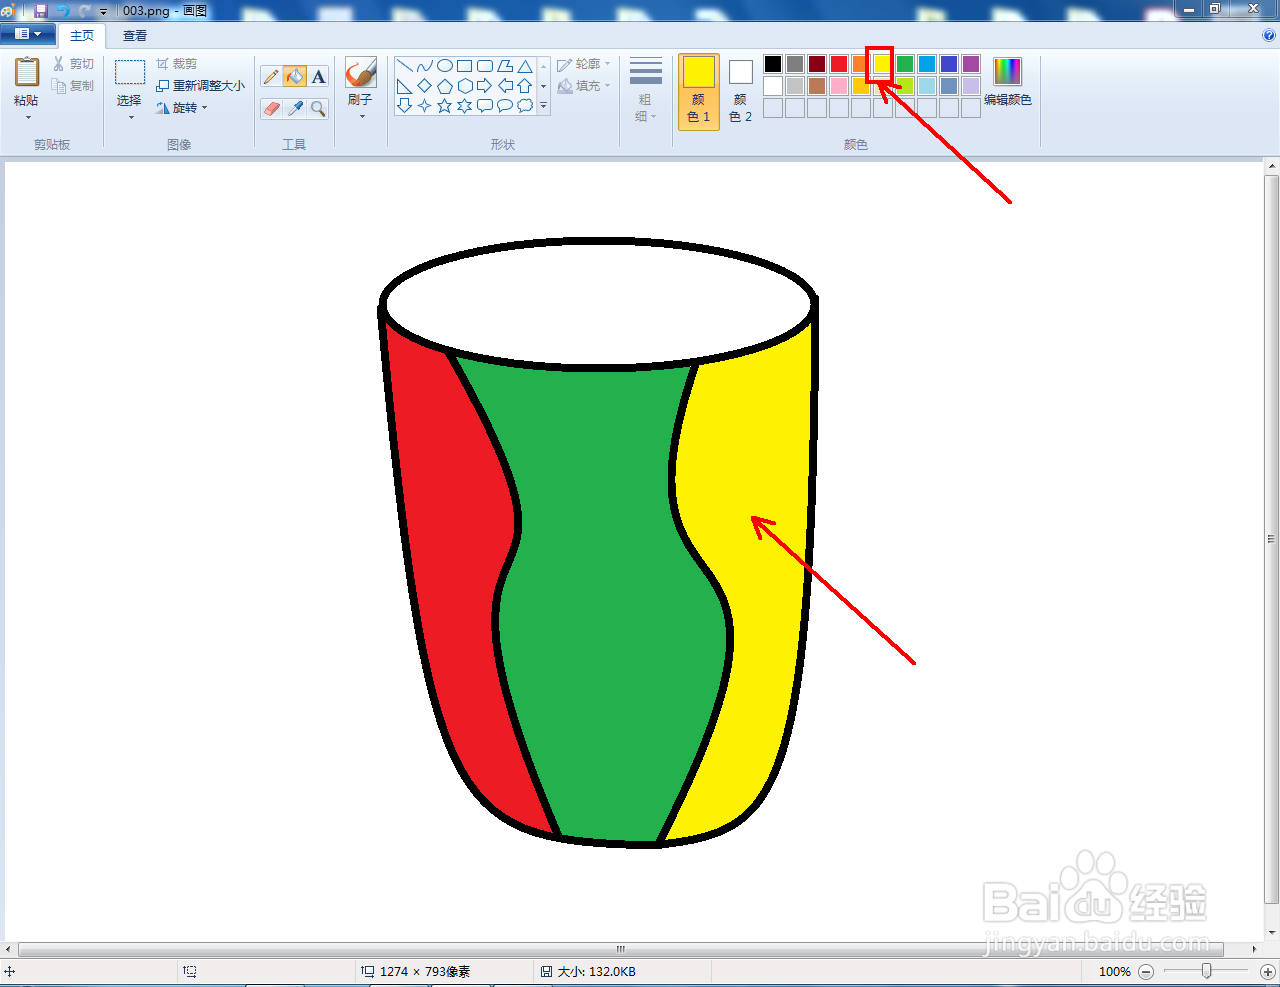
Task: Choose the right arrow shape
Action: tap(485, 86)
